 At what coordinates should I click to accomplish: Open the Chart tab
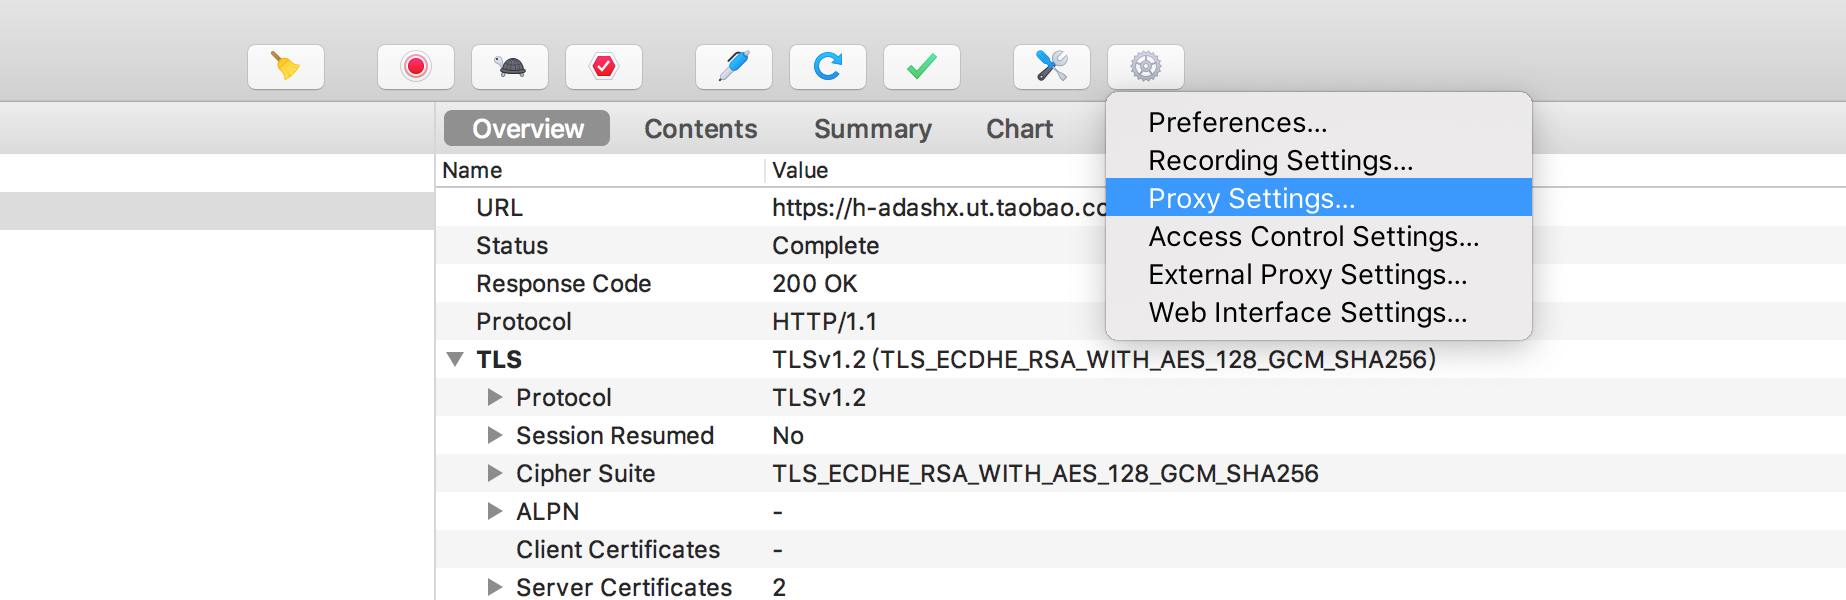click(x=1020, y=129)
